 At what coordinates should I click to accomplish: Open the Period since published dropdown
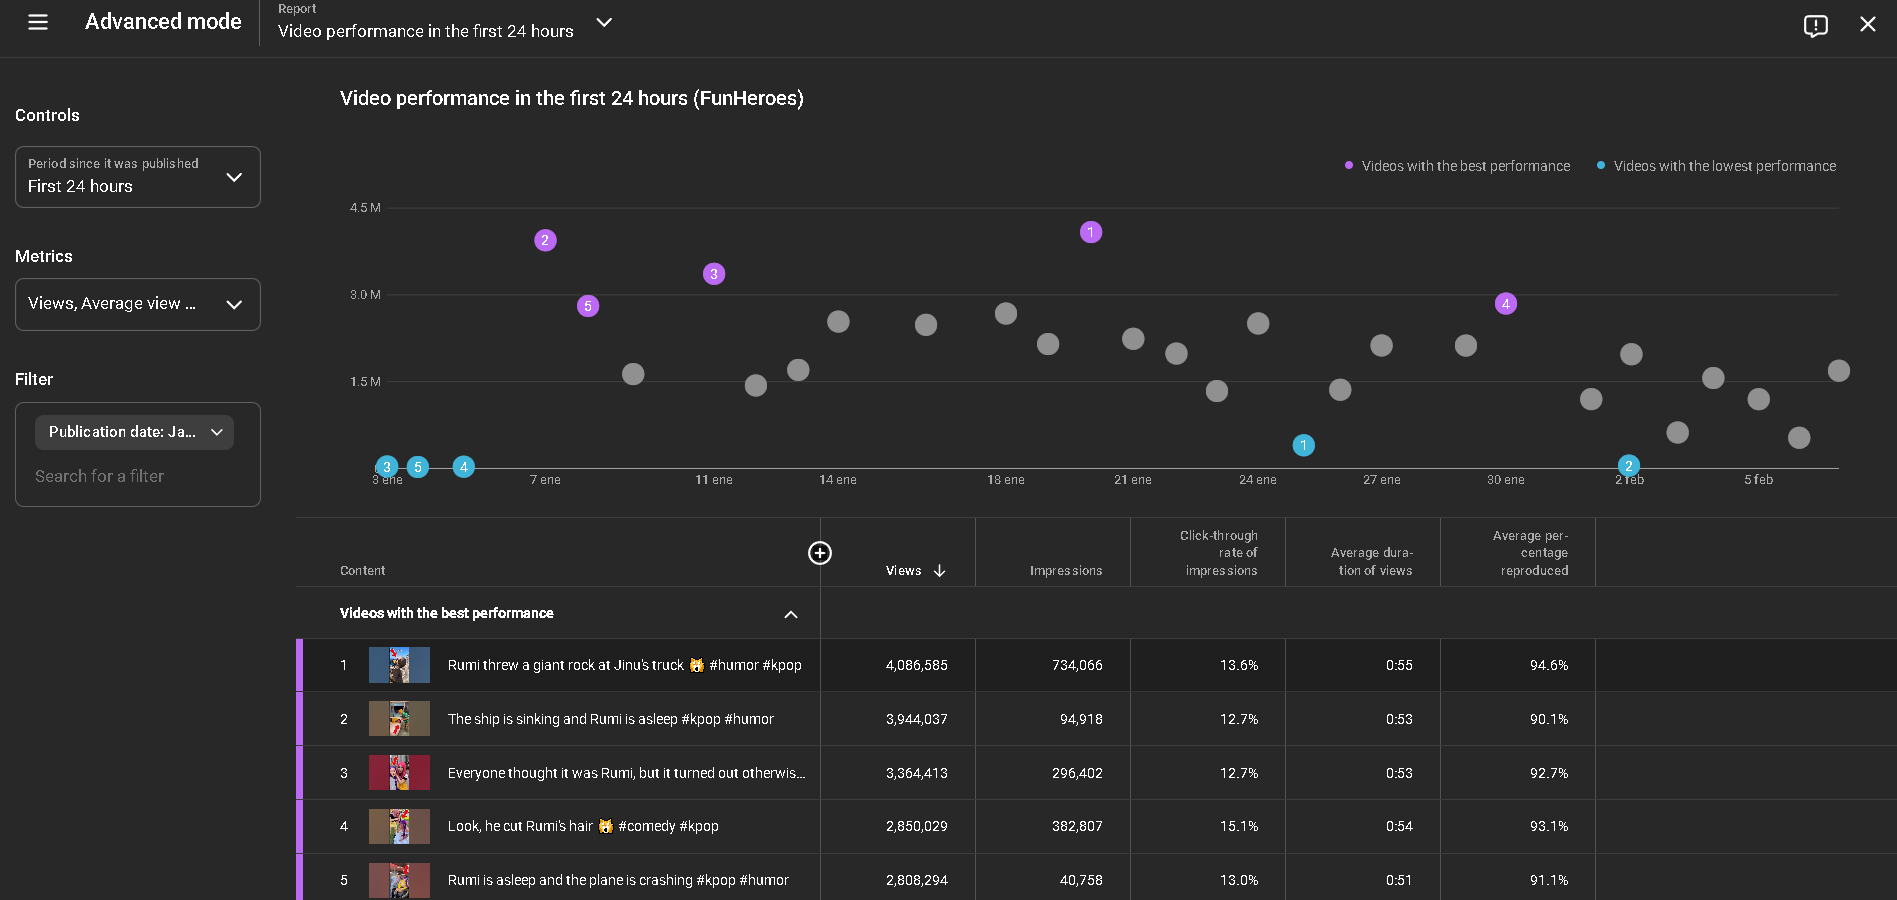point(138,177)
